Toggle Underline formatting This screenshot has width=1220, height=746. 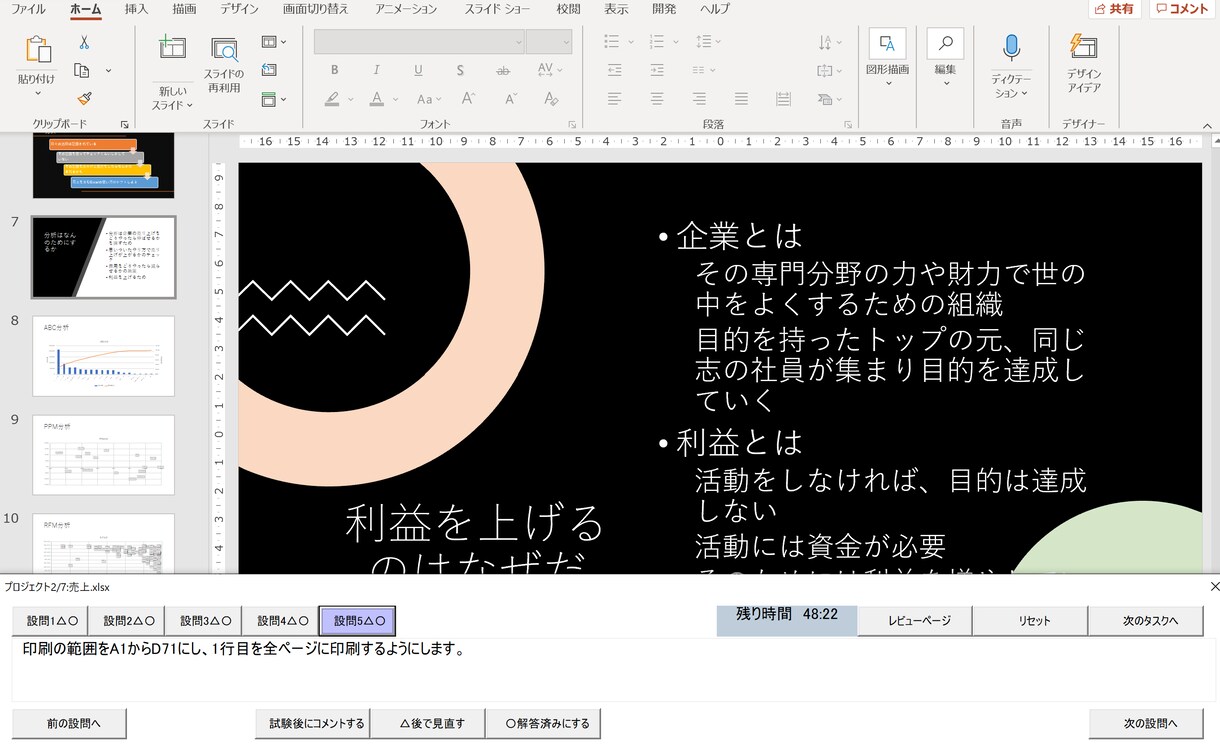418,70
